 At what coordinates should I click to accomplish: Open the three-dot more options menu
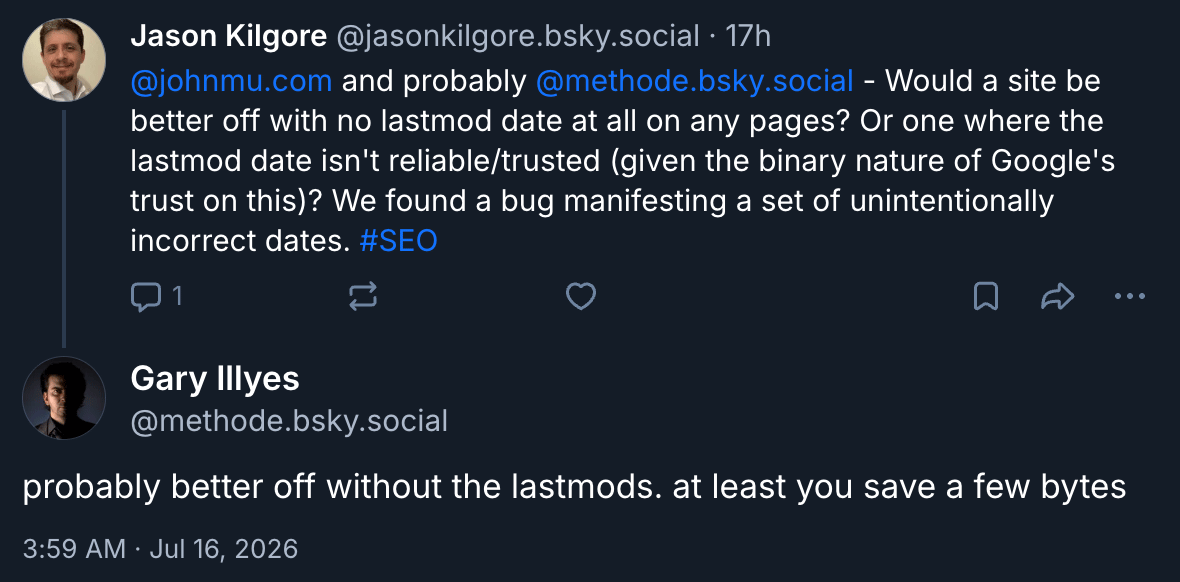point(1129,297)
